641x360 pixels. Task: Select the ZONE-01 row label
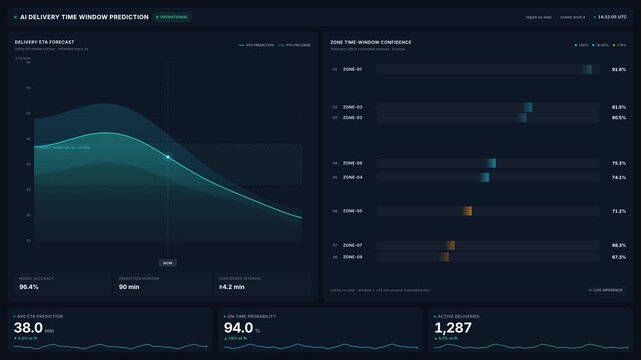pos(352,69)
